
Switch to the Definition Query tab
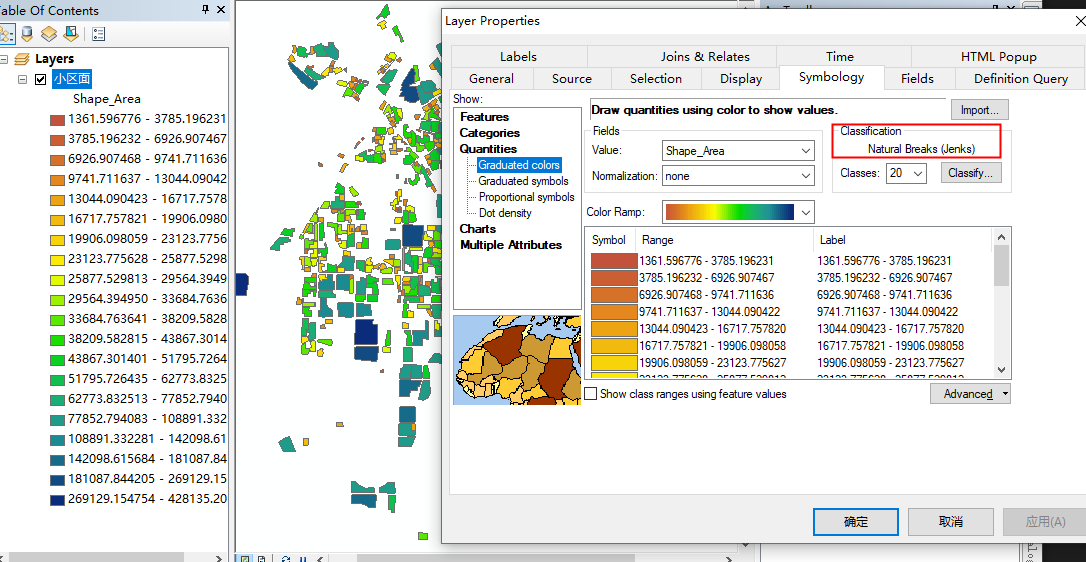(1021, 78)
